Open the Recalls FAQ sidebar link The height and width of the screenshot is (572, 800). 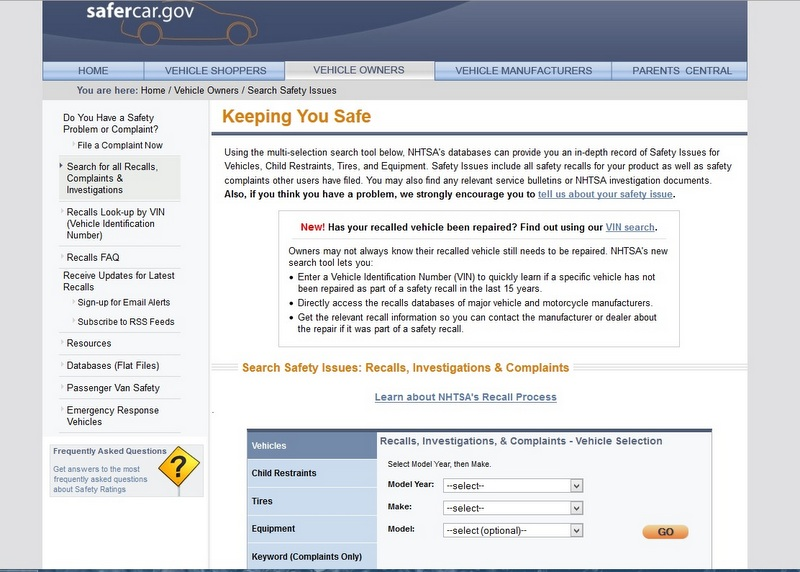point(93,257)
